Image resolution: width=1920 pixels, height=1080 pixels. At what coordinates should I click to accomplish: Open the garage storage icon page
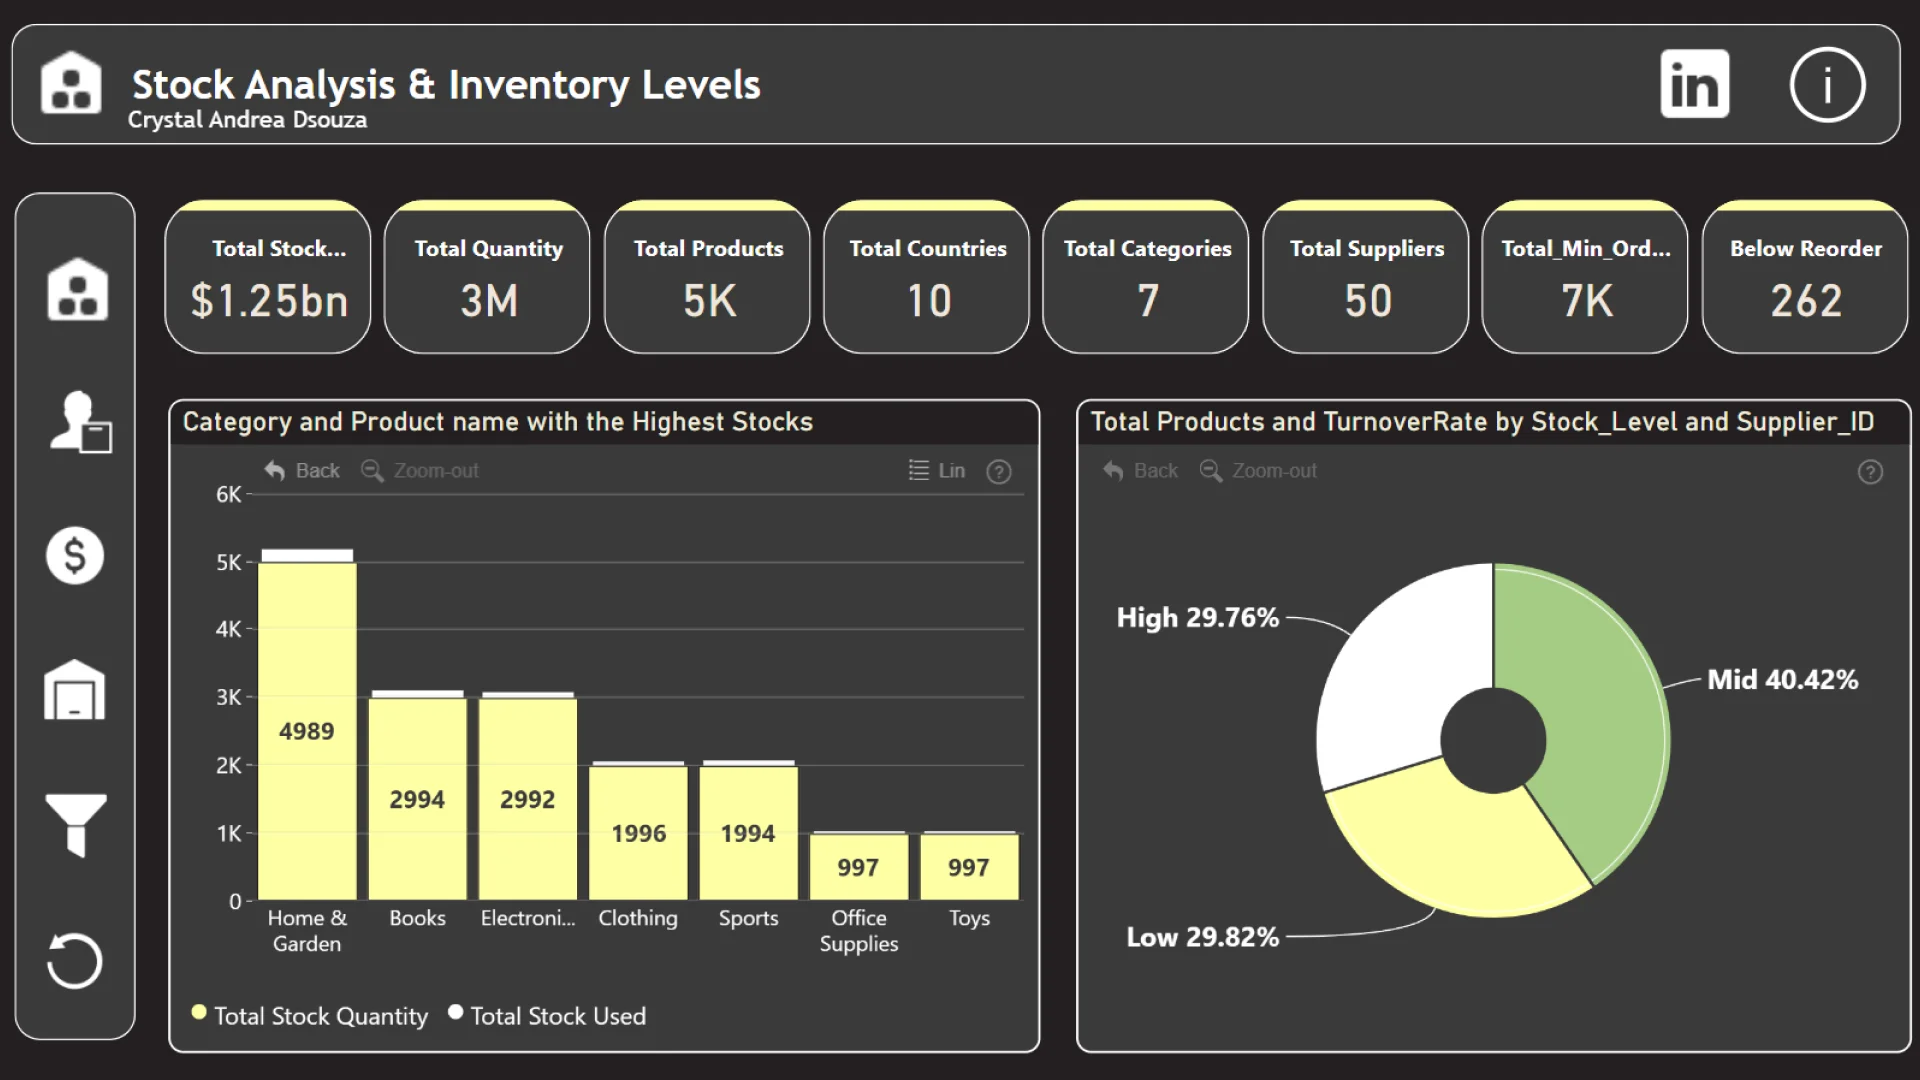(x=75, y=690)
